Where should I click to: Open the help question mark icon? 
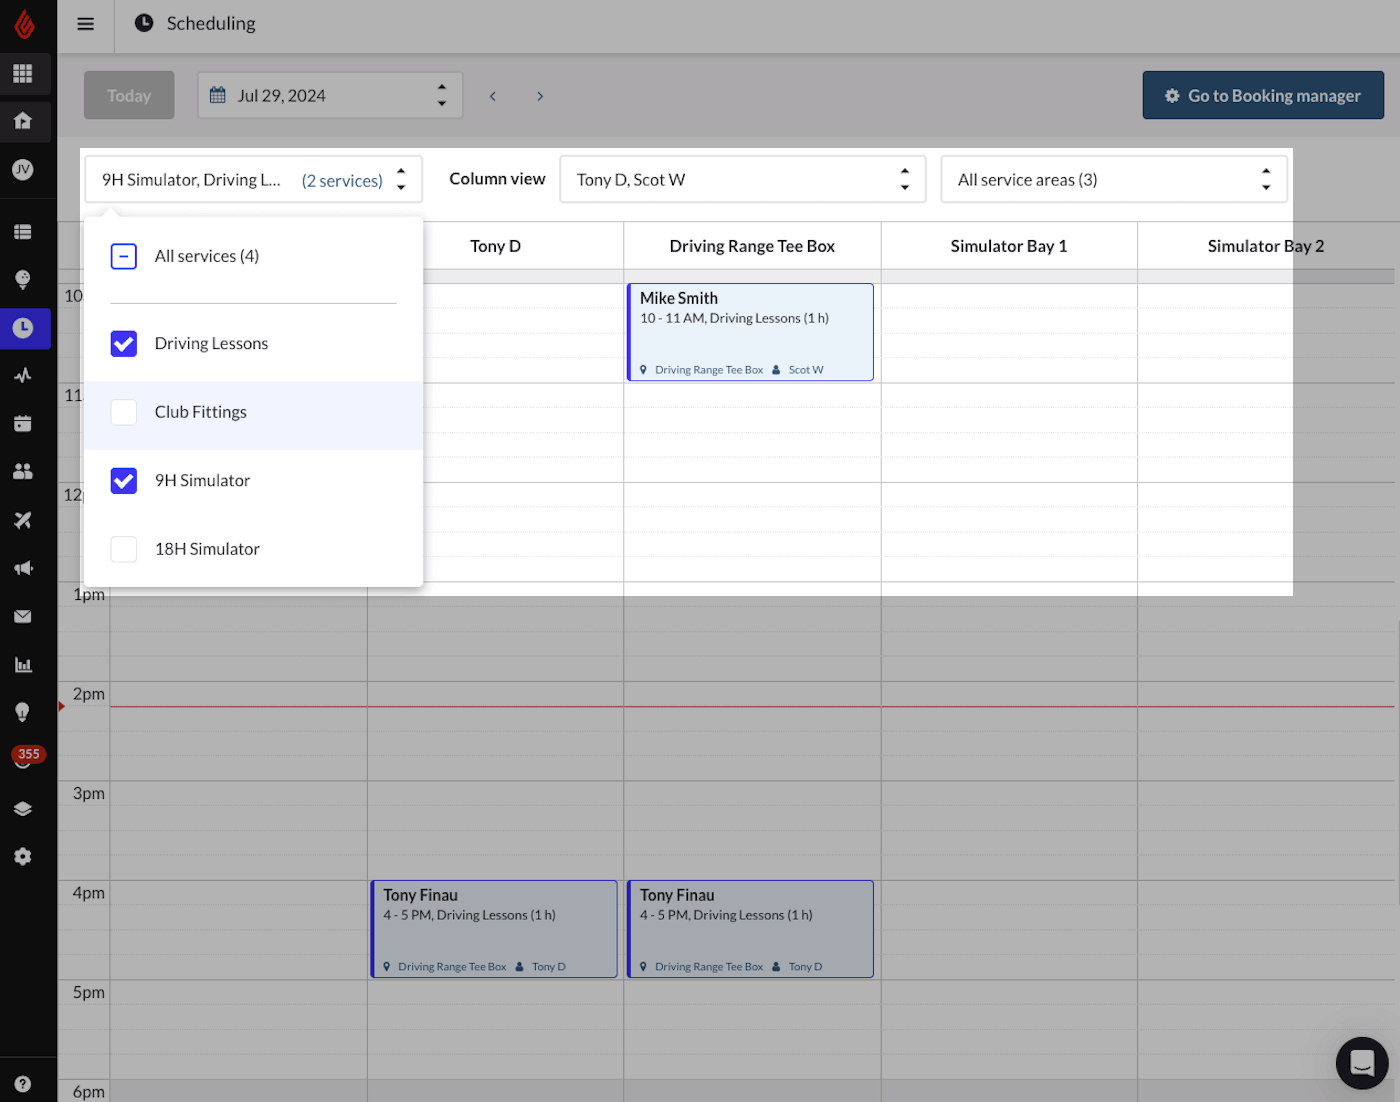[23, 1084]
